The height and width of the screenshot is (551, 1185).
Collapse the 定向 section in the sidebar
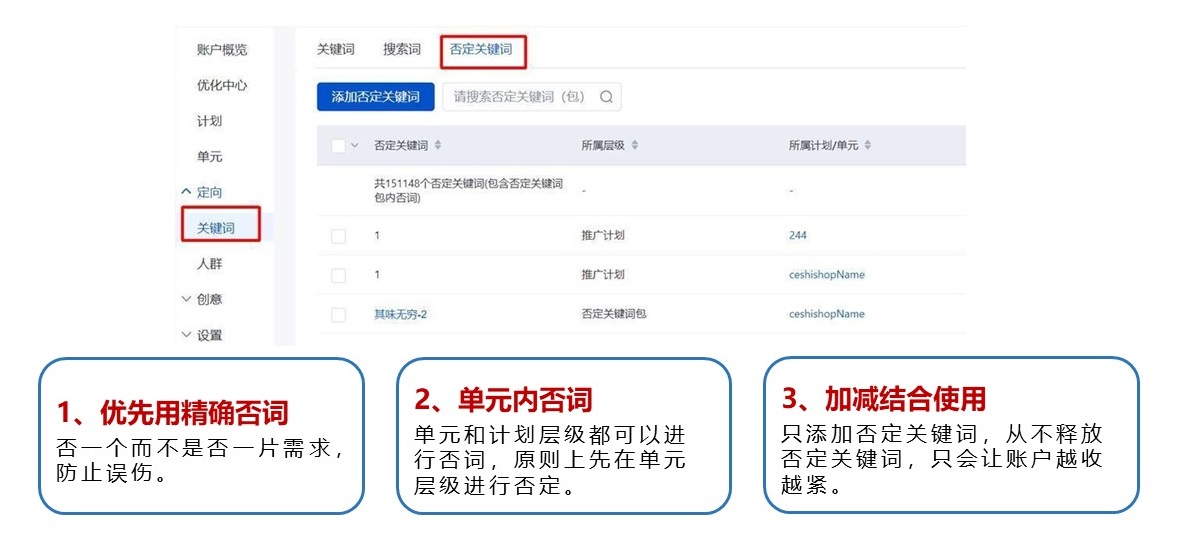pyautogui.click(x=185, y=192)
